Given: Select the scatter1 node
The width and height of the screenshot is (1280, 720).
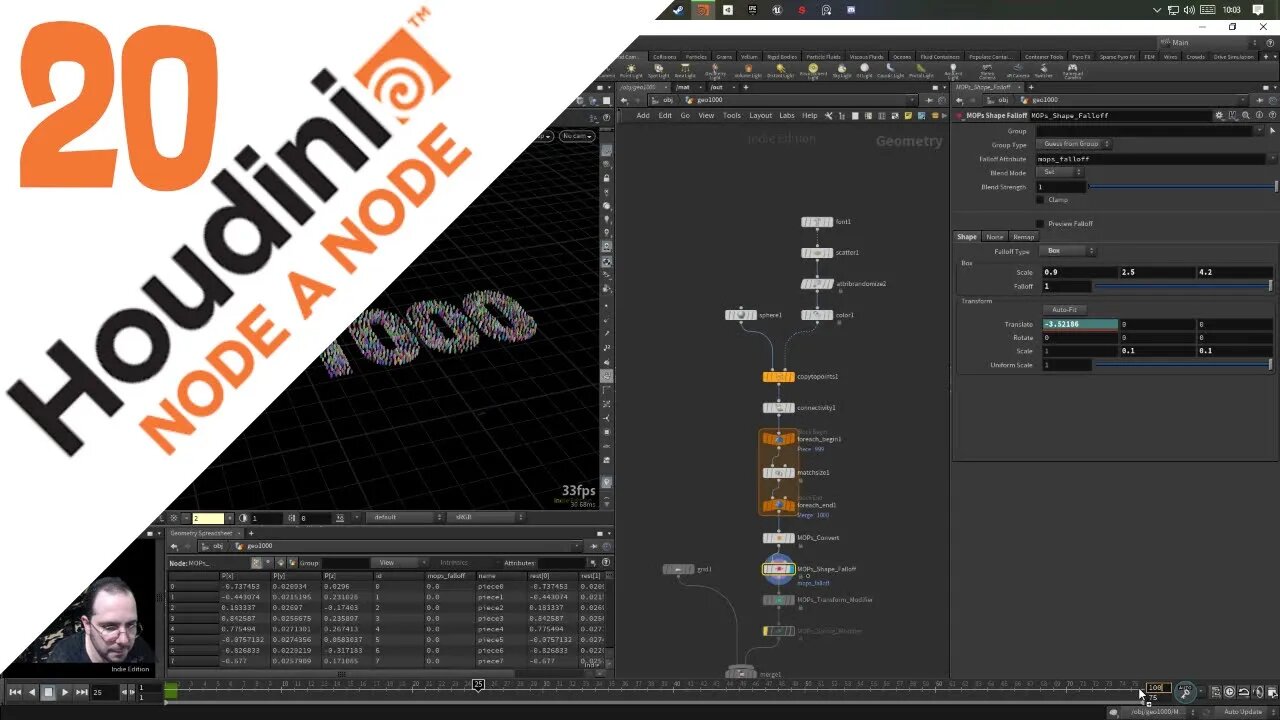Looking at the screenshot, I should [817, 253].
